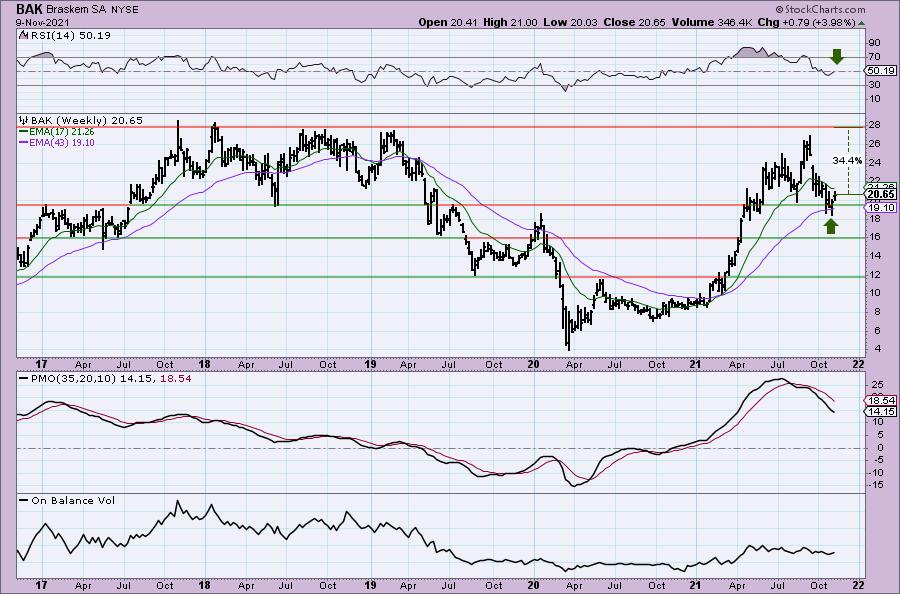This screenshot has width=900, height=594.
Task: Click the PMO(35,20,10) 14.15, 18.54 label
Action: 111,379
